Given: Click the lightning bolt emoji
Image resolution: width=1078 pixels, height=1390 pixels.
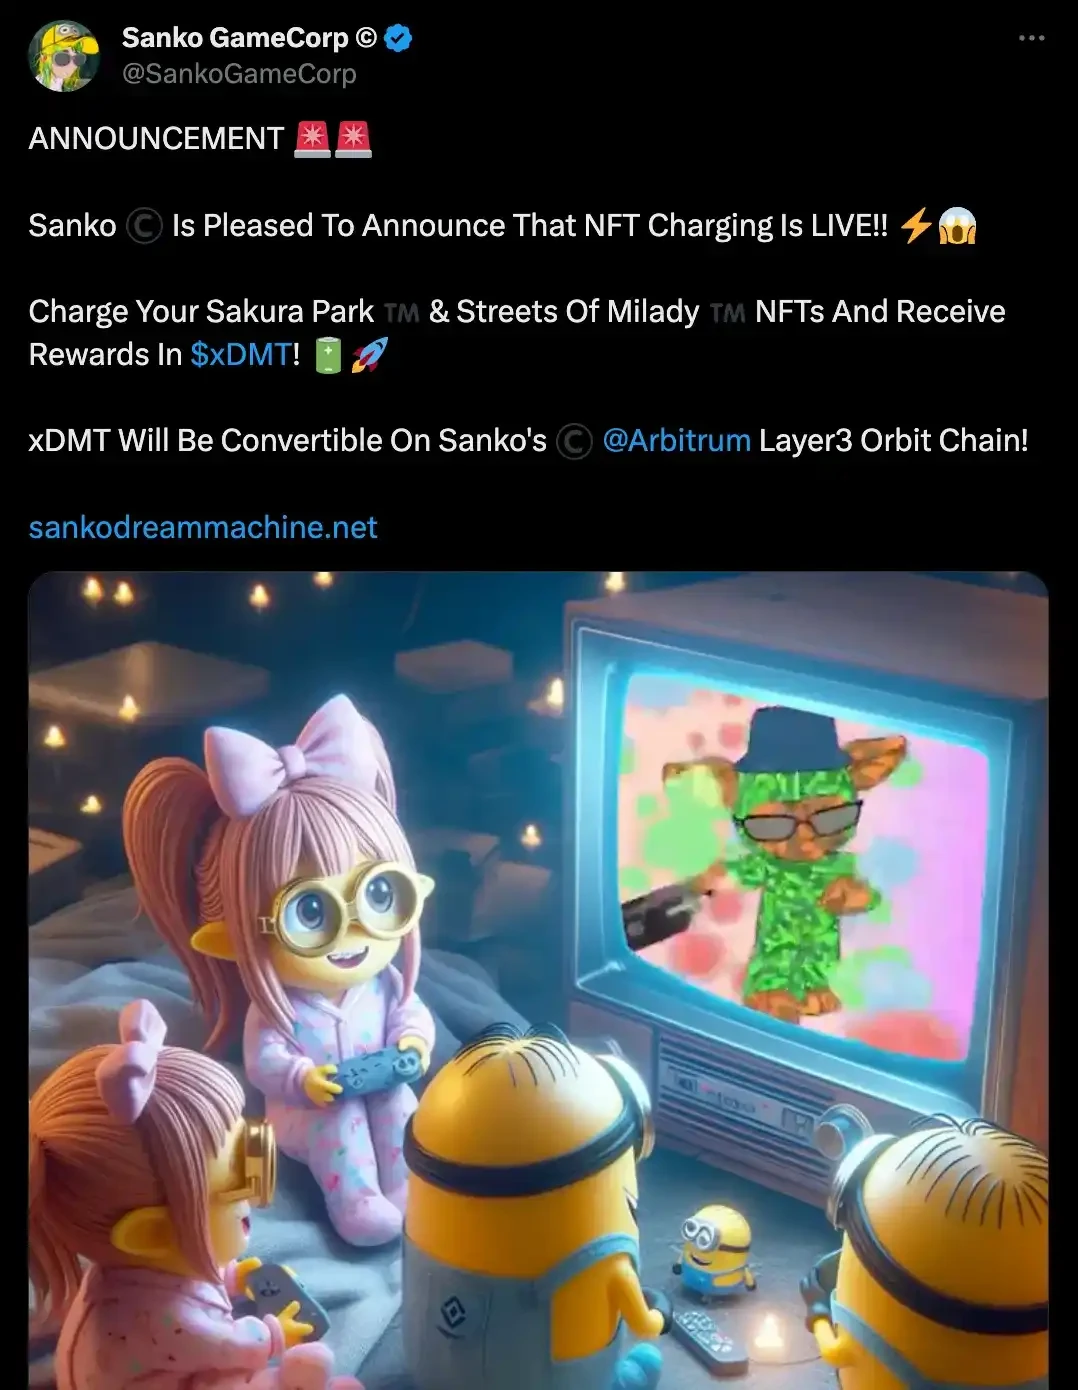Looking at the screenshot, I should [916, 225].
